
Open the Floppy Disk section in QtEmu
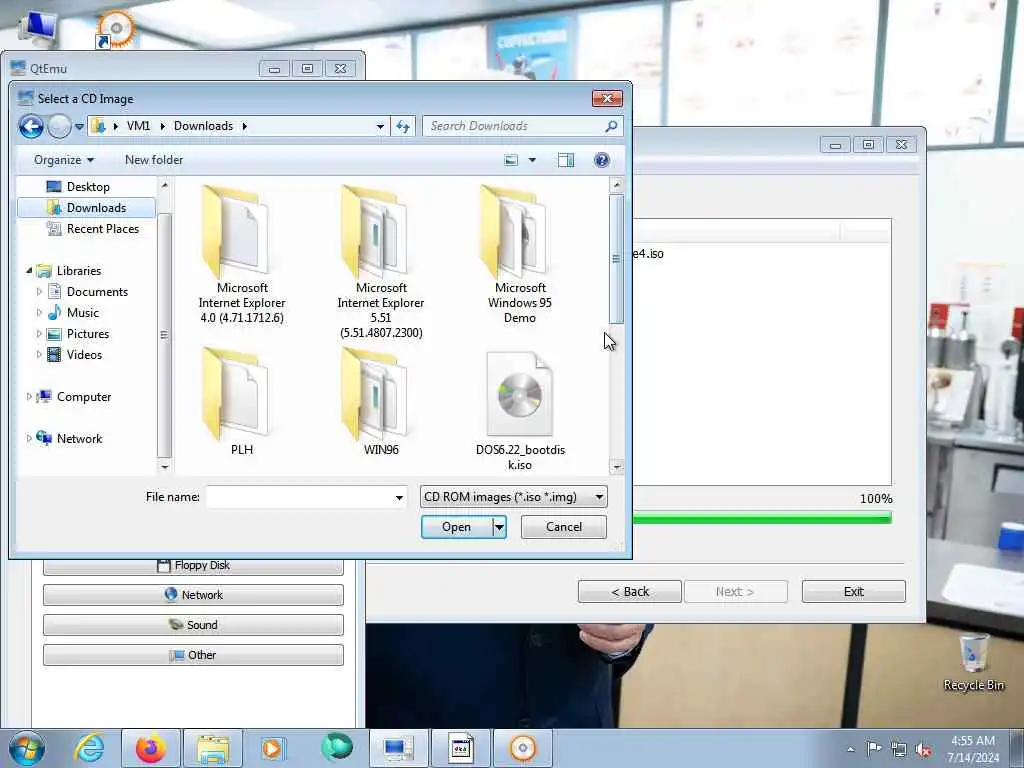tap(193, 566)
